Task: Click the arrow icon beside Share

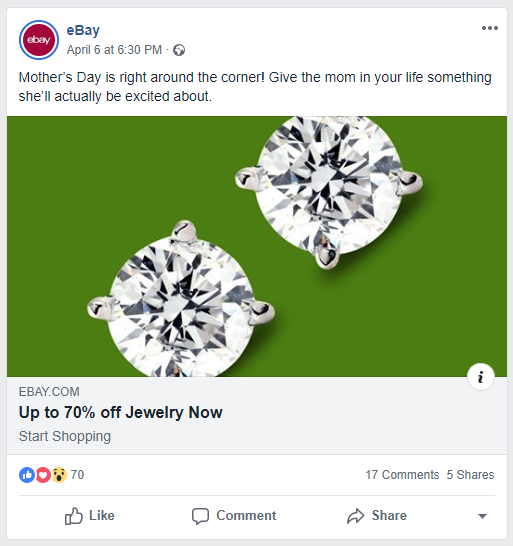Action: (x=356, y=516)
